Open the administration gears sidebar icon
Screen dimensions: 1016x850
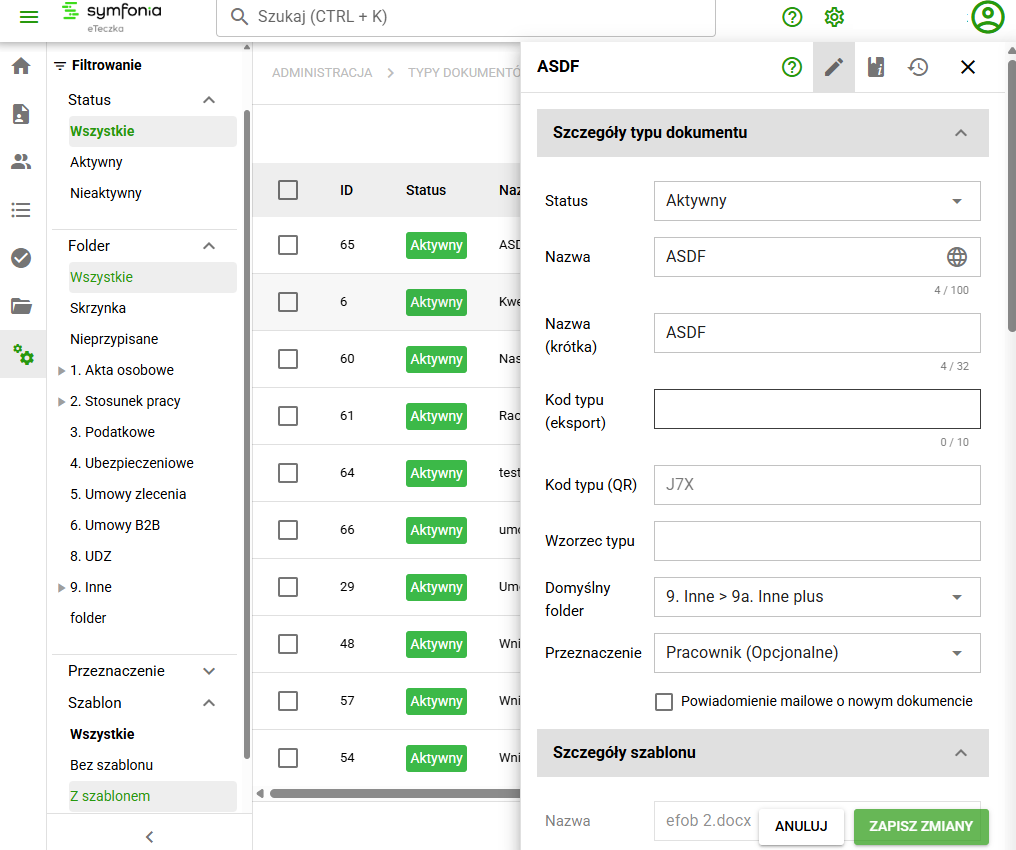(x=23, y=354)
